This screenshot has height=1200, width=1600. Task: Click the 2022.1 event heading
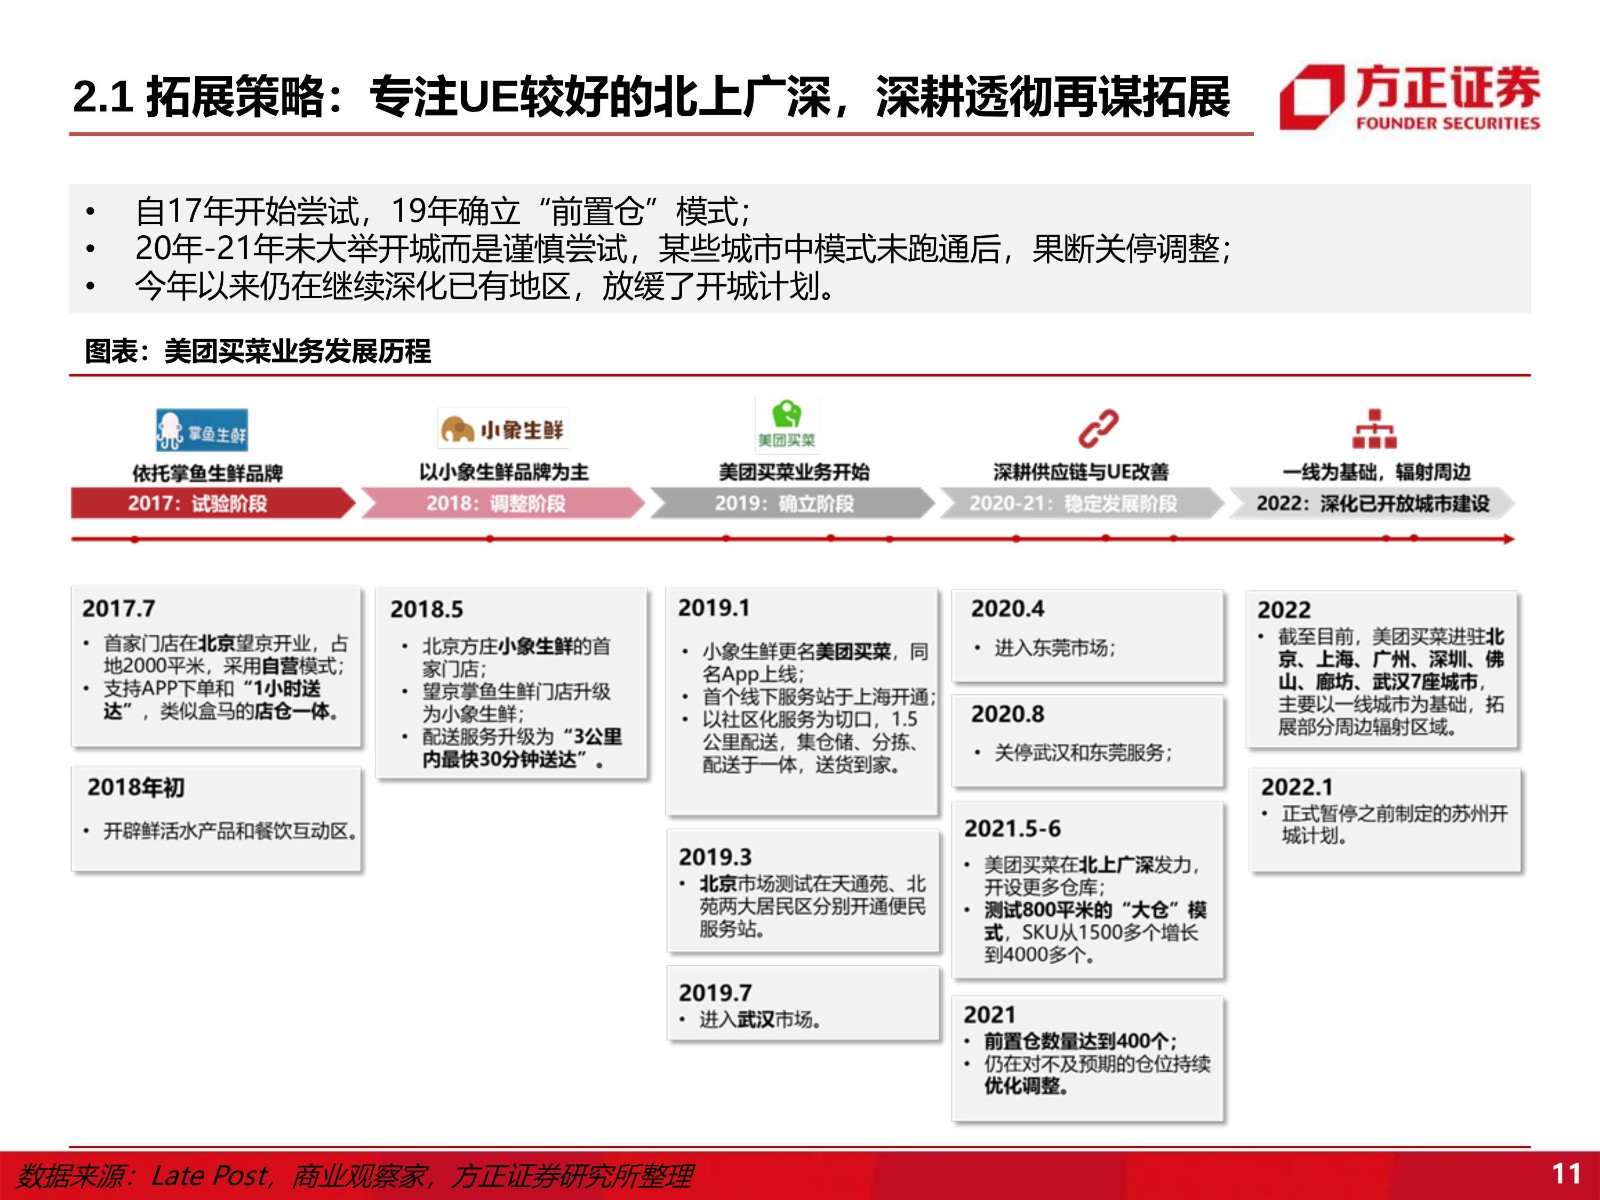coord(1297,787)
